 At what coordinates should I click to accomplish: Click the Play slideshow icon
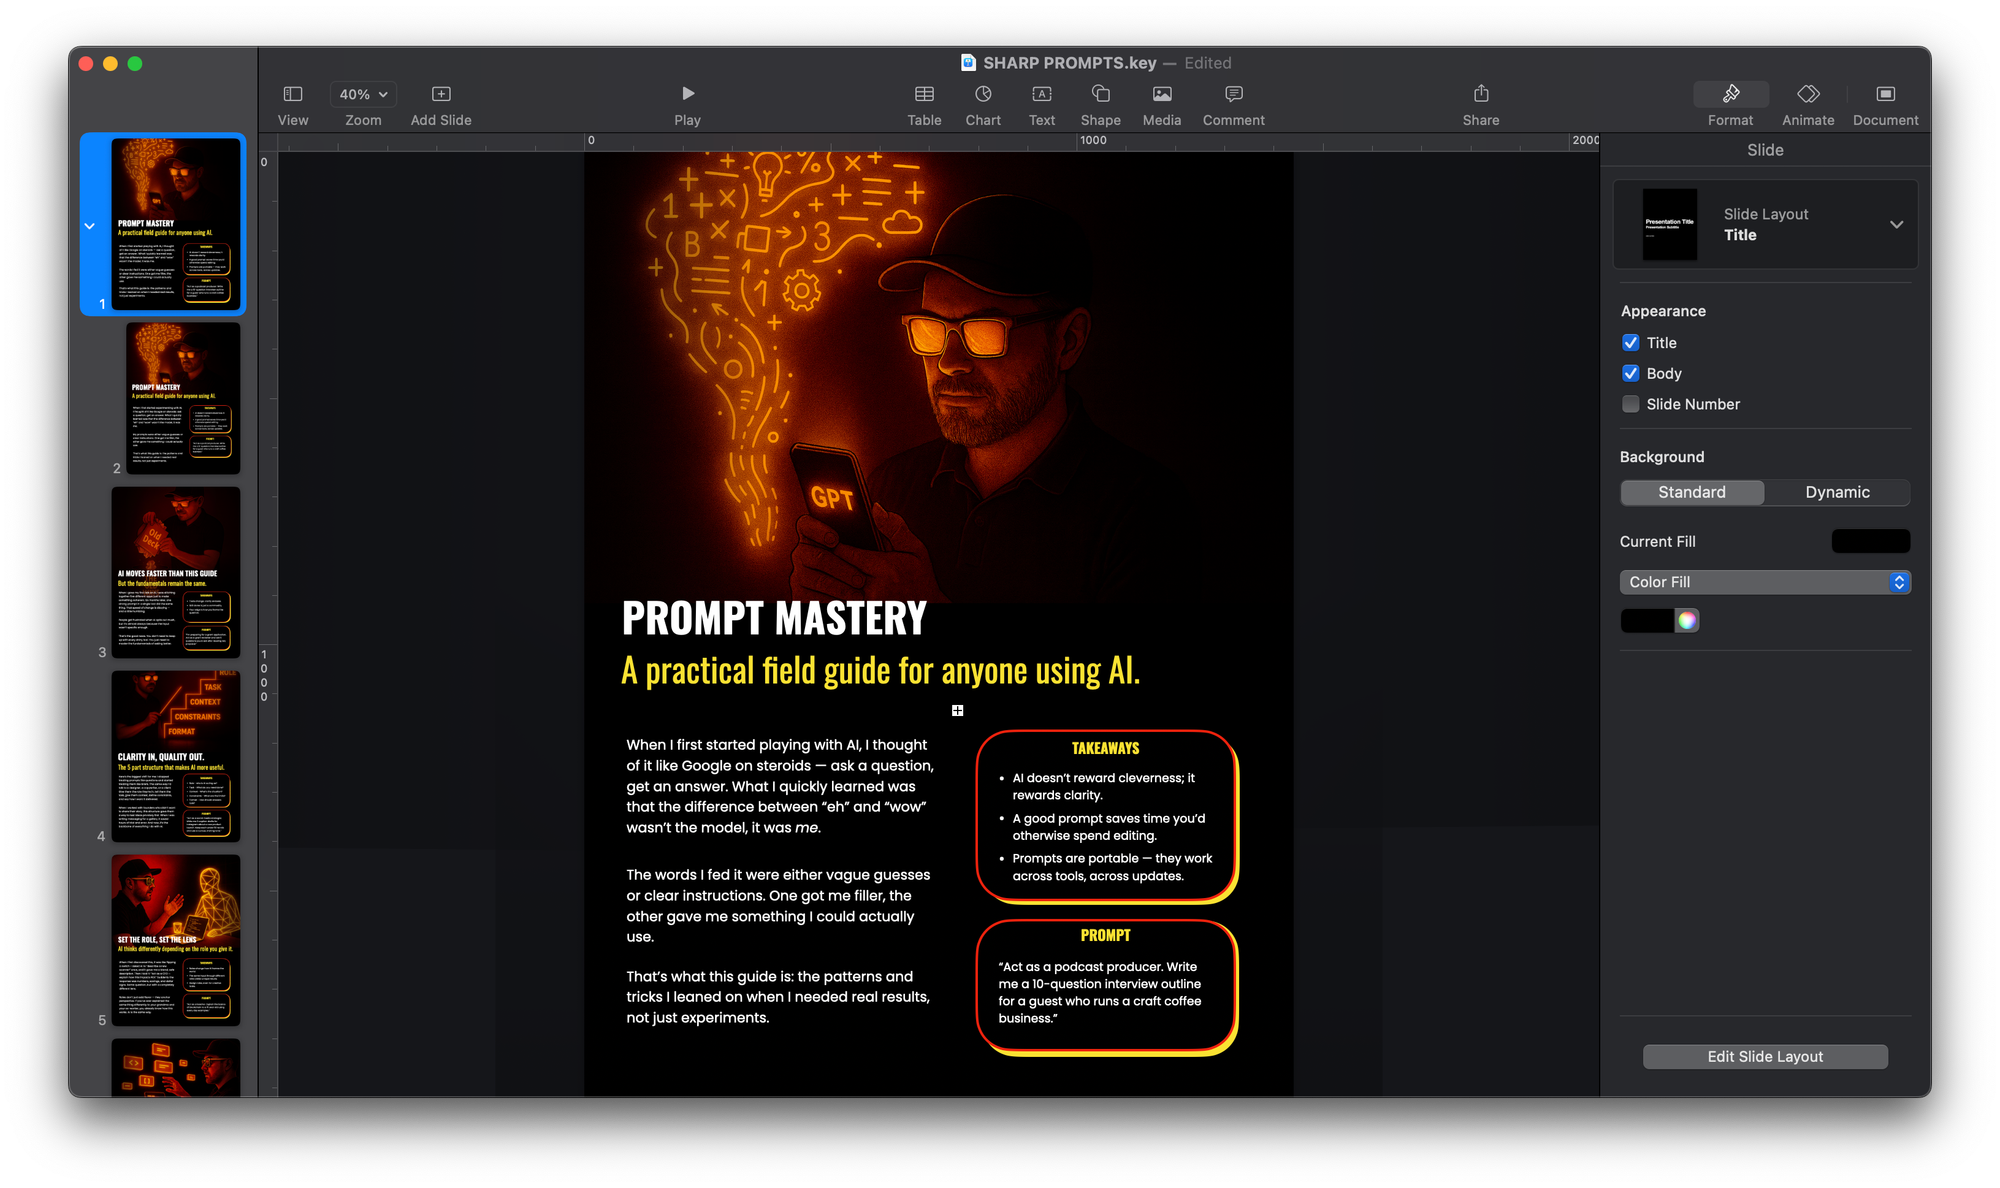coord(687,94)
